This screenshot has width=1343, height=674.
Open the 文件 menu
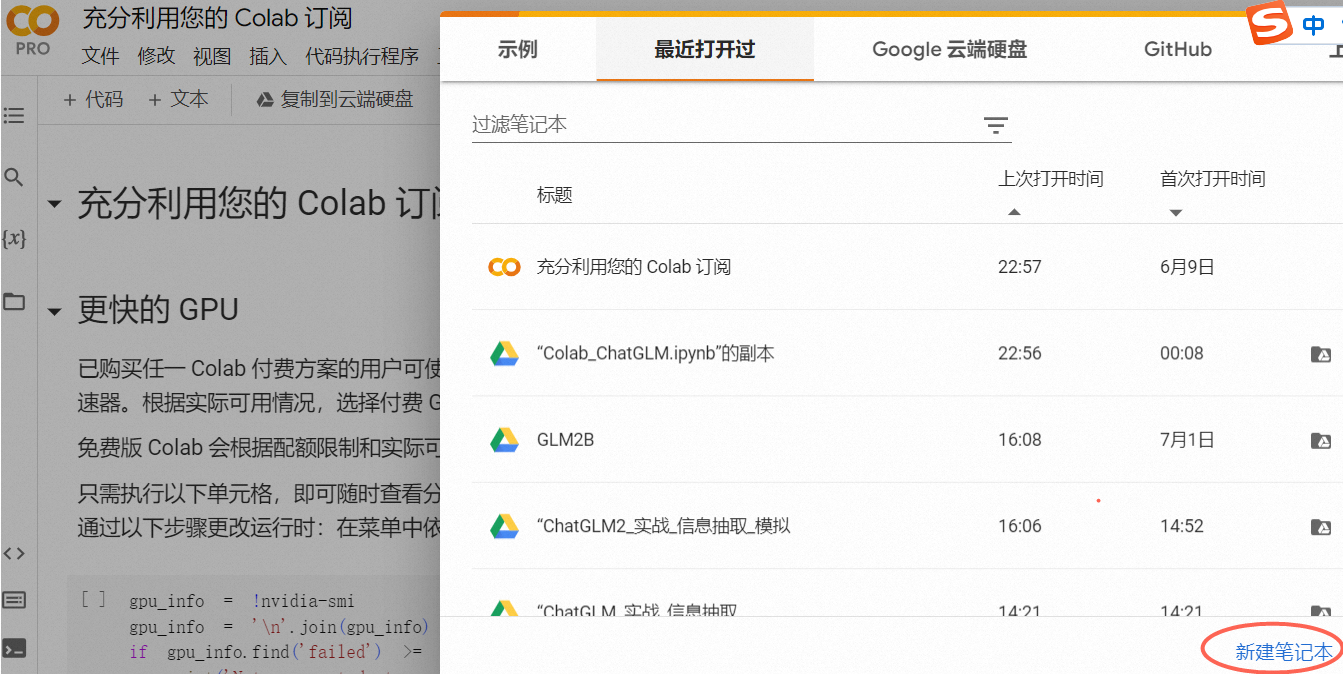[100, 57]
